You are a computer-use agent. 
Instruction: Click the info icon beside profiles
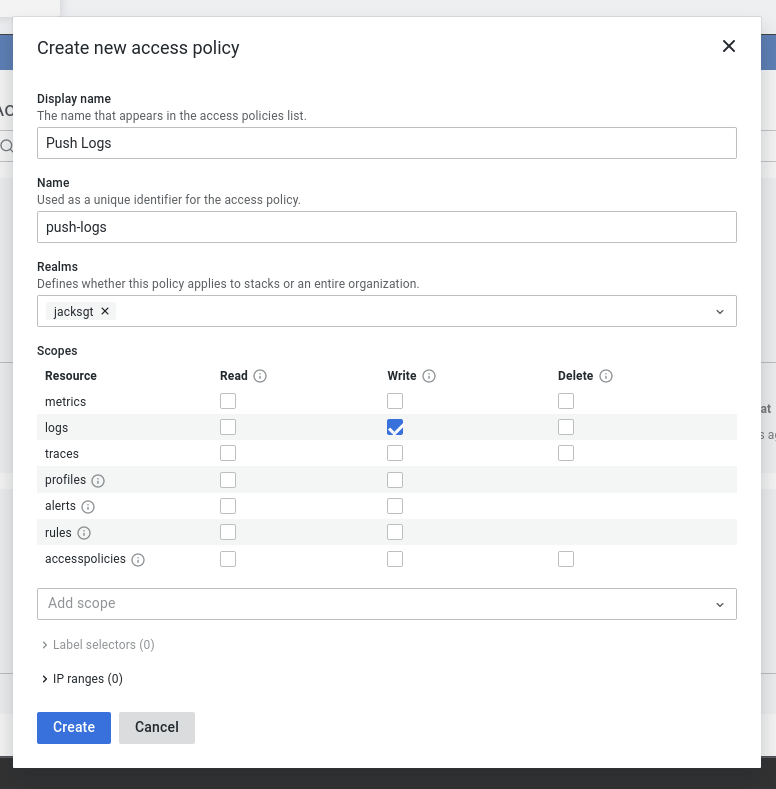(x=98, y=481)
